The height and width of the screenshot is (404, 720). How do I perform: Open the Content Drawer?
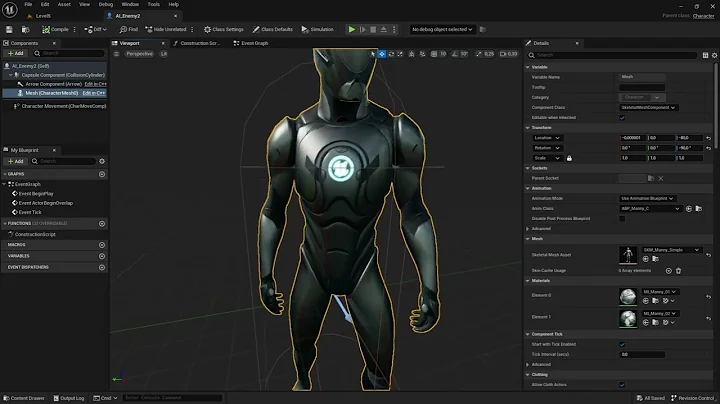point(24,398)
